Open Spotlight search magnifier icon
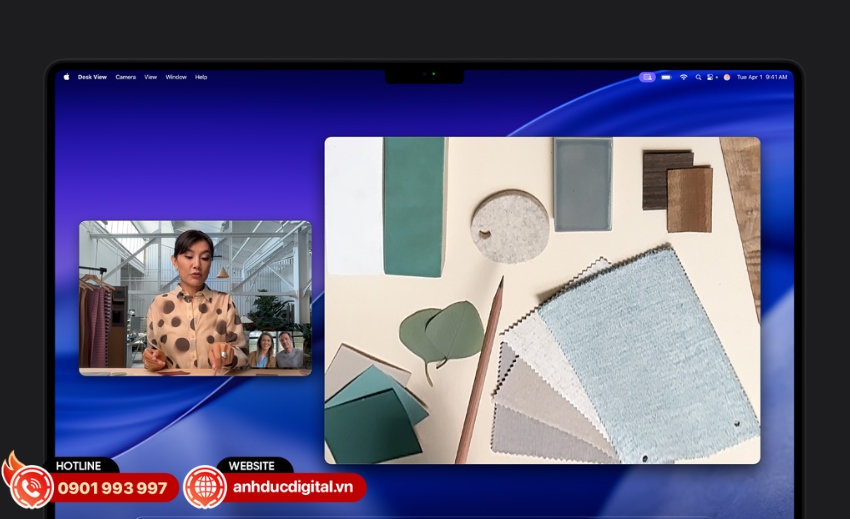850x519 pixels. tap(698, 77)
